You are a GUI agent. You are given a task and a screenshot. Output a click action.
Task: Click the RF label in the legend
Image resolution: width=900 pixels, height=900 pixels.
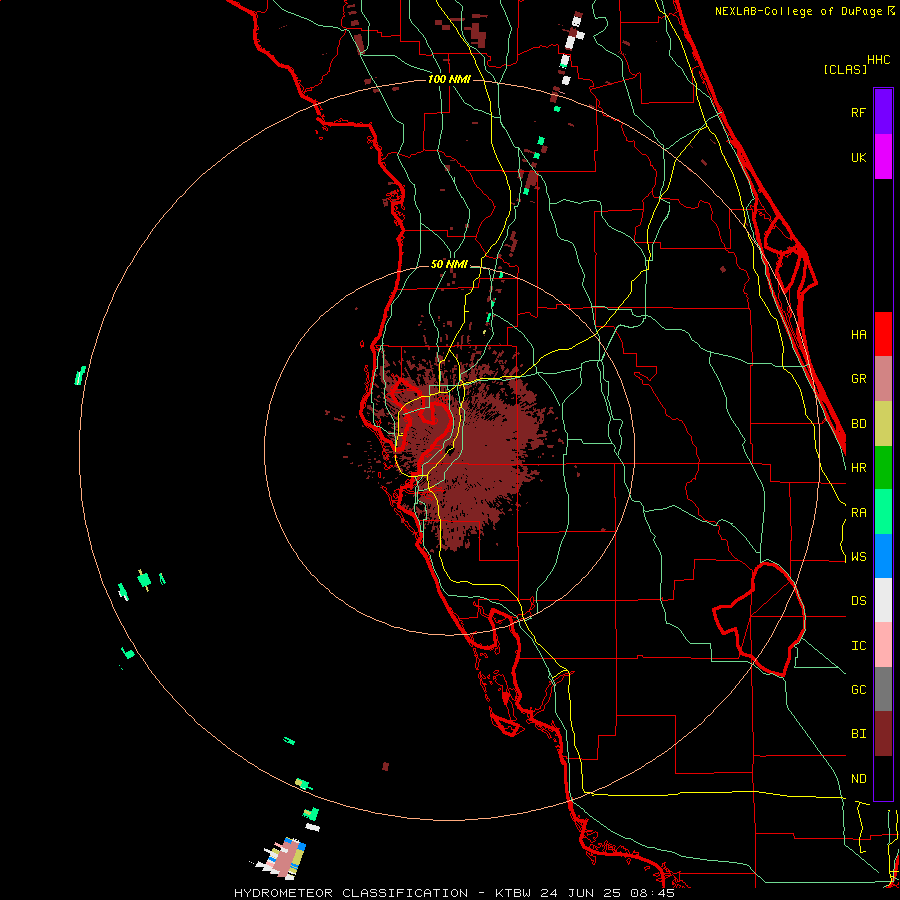(x=858, y=112)
